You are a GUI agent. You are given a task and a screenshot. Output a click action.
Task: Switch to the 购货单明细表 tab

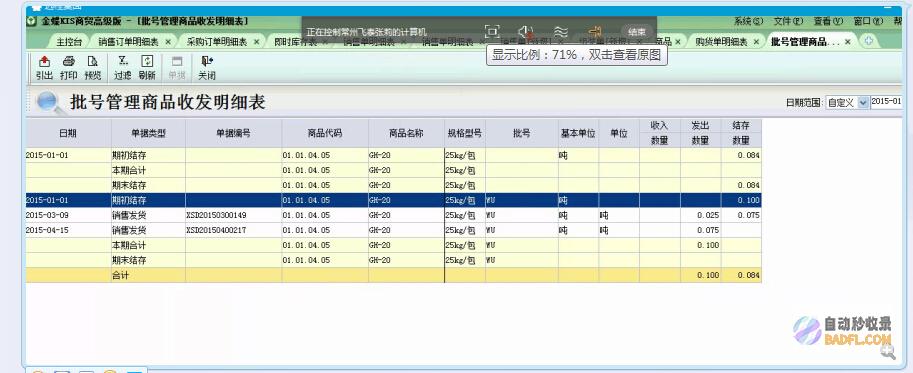point(721,42)
